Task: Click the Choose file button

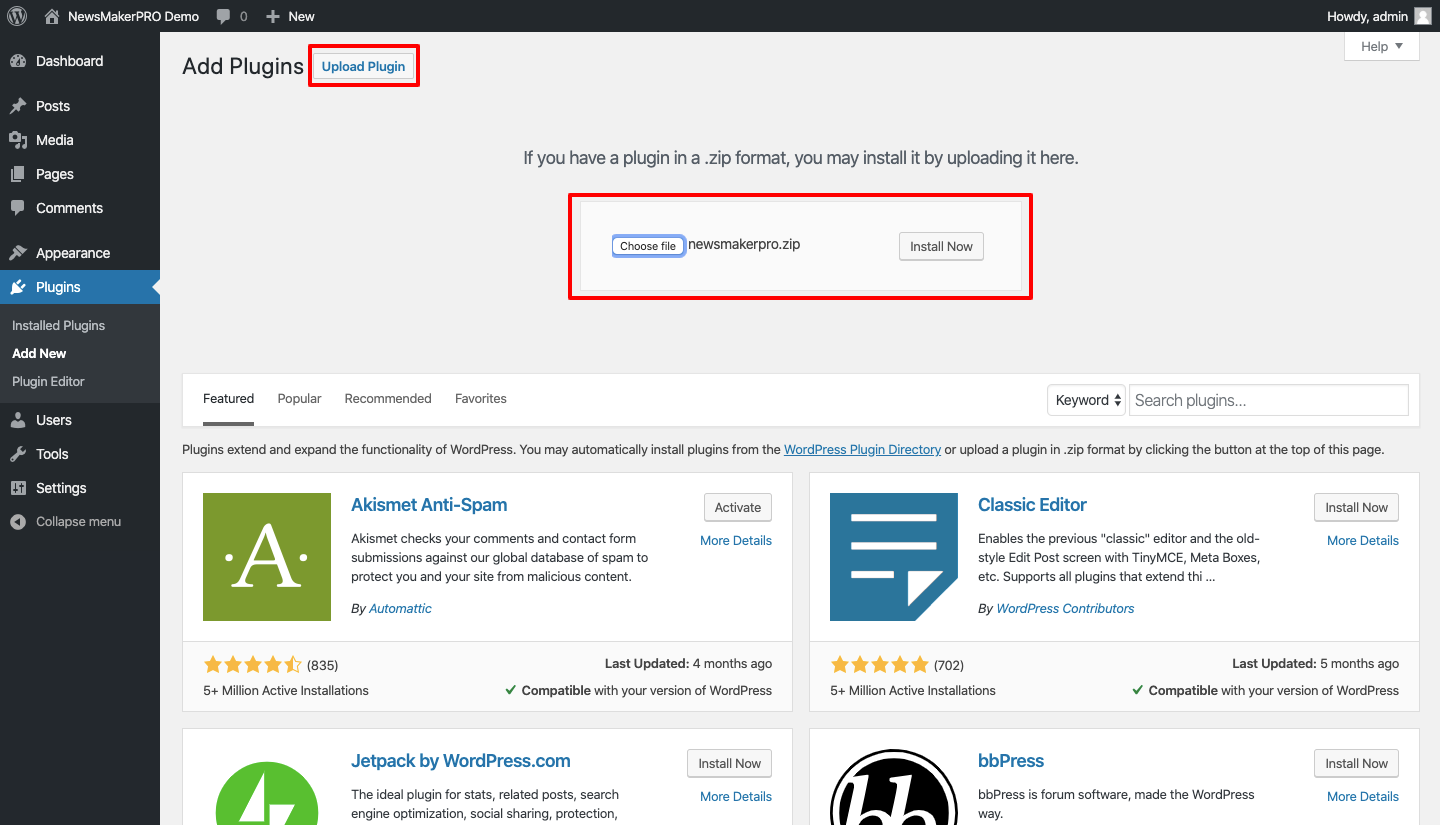Action: coord(648,246)
